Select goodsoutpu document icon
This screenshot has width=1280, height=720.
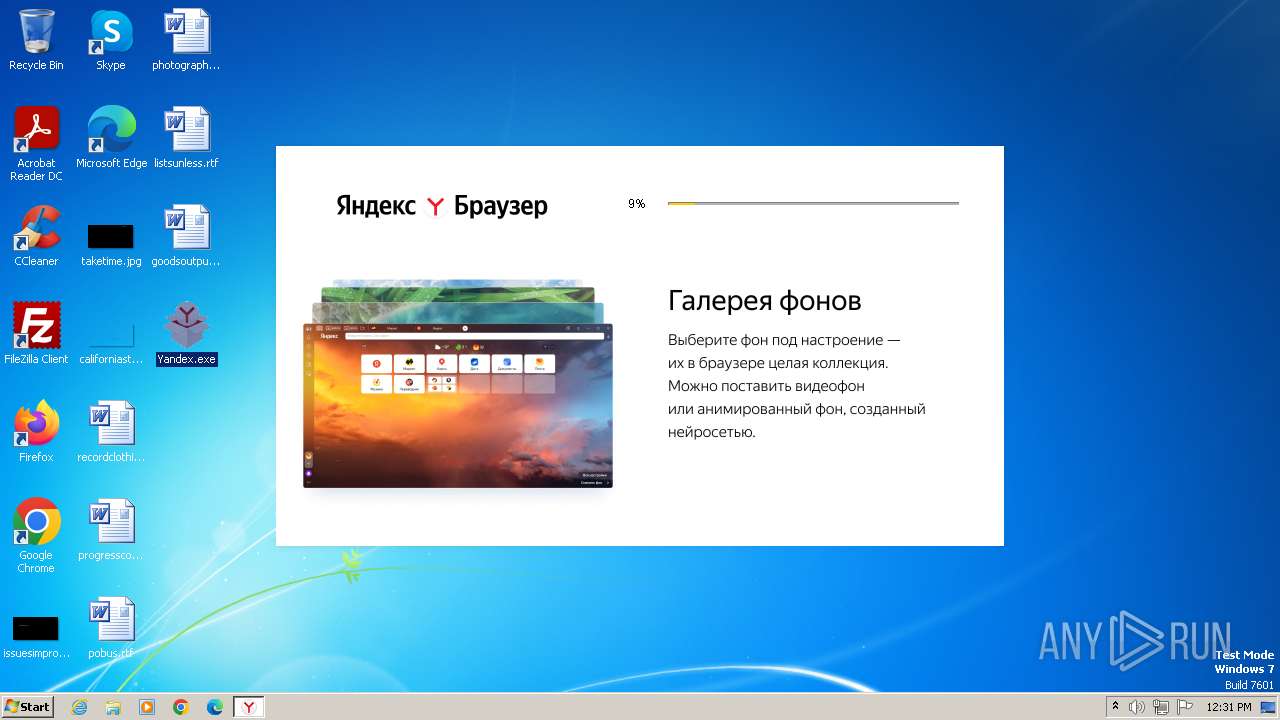click(x=186, y=236)
